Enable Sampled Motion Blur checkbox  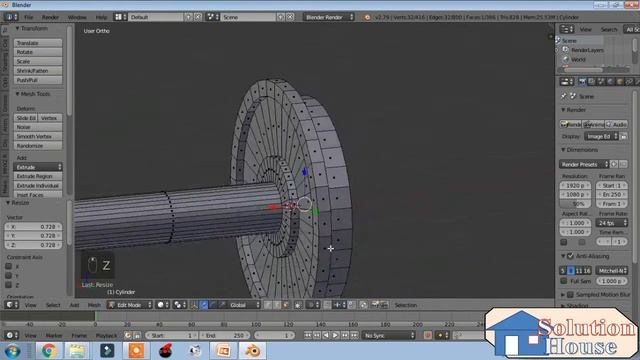[x=570, y=294]
